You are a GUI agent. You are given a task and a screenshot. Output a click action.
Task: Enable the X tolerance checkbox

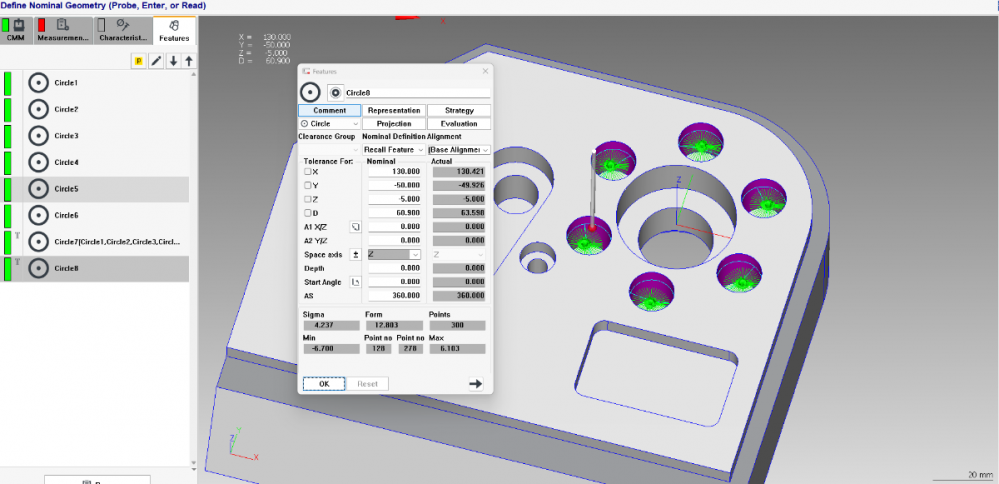[309, 172]
